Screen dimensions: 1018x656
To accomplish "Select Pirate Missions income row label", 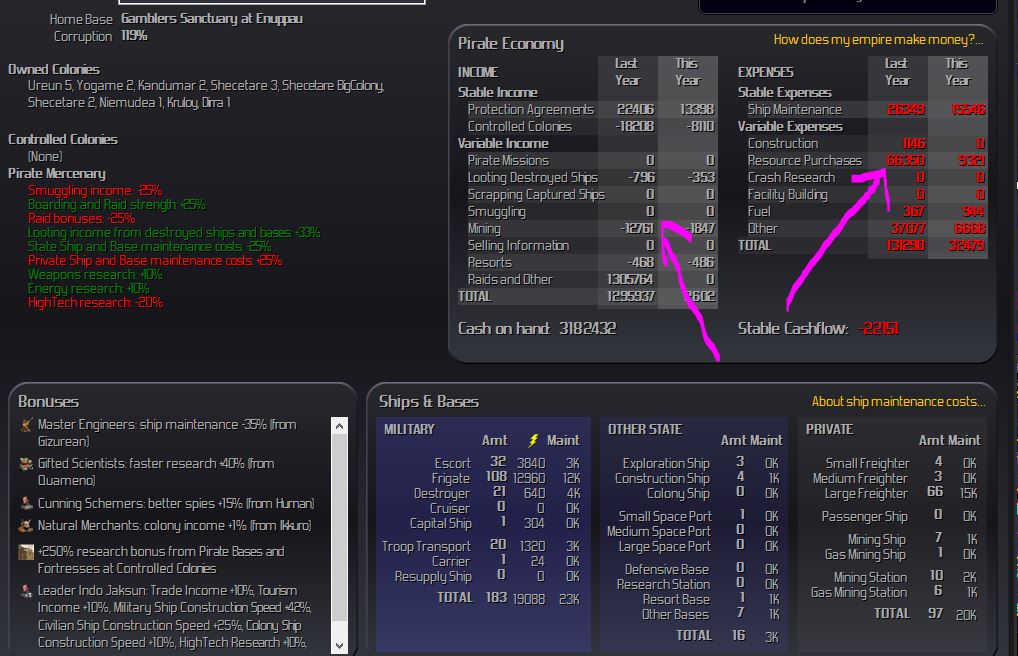I will tap(508, 160).
